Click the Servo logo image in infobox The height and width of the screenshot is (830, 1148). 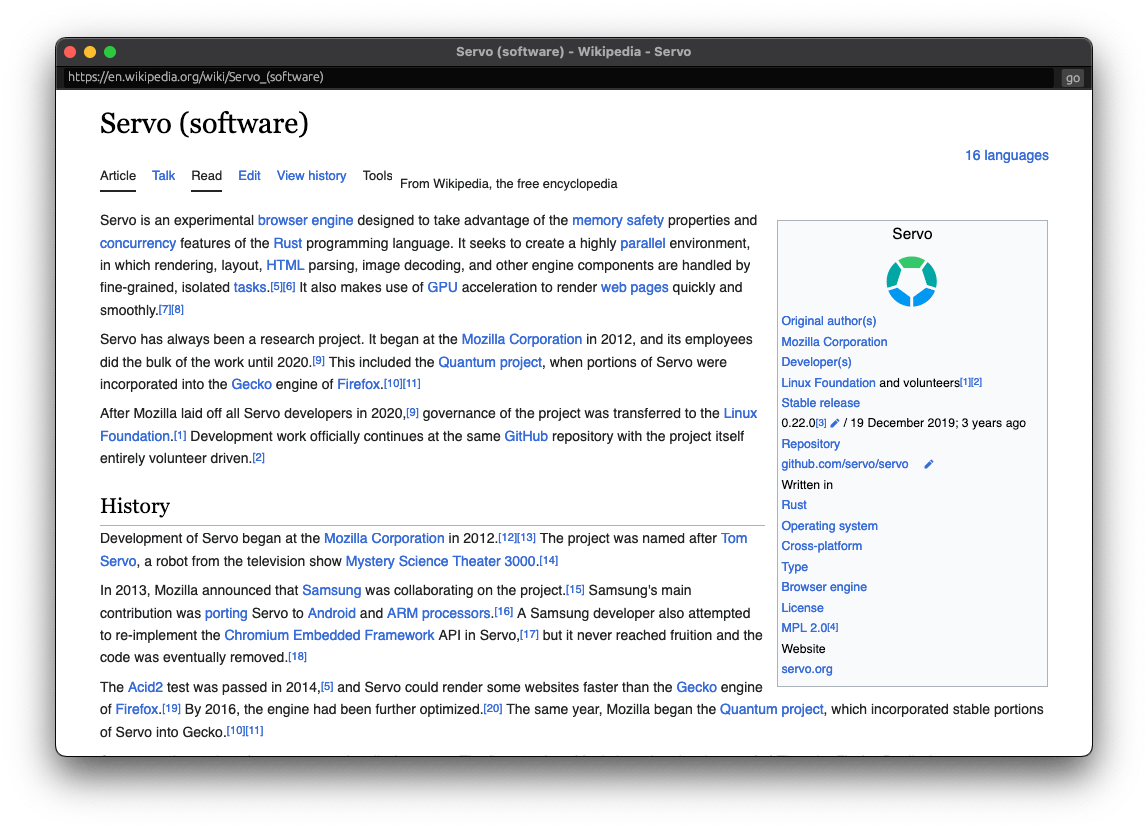click(x=912, y=281)
